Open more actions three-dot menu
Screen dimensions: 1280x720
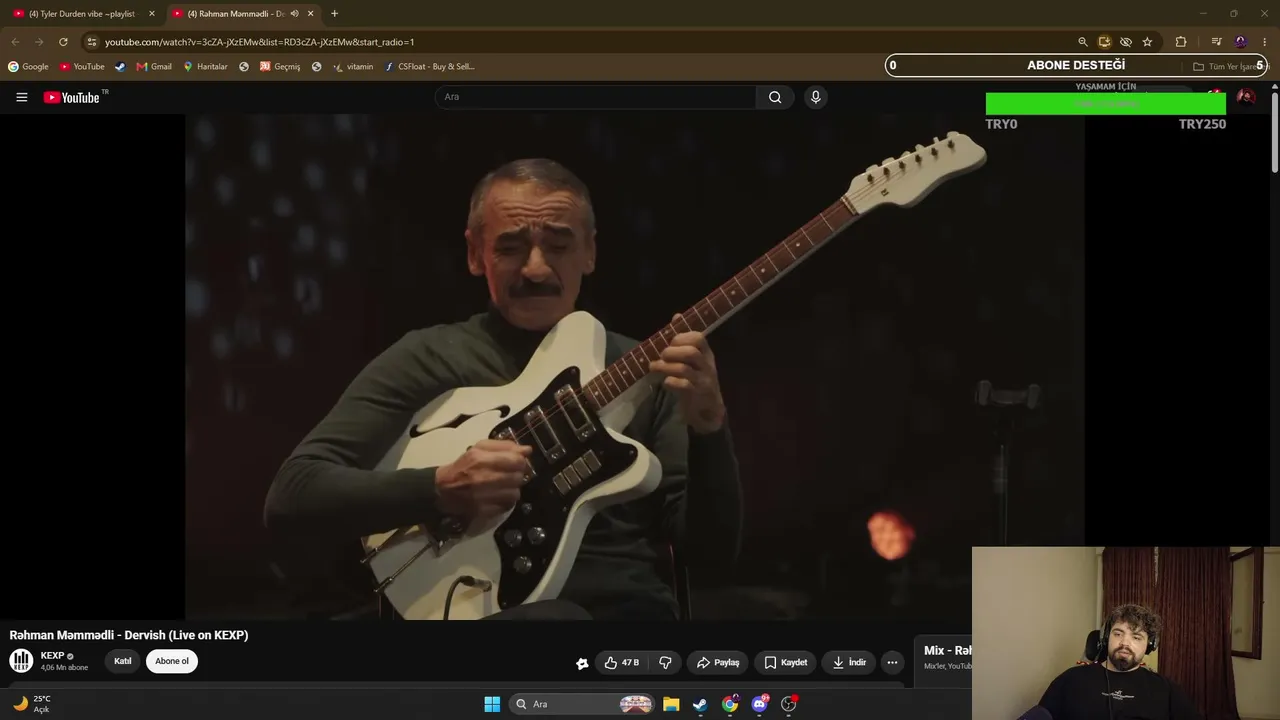pos(892,662)
